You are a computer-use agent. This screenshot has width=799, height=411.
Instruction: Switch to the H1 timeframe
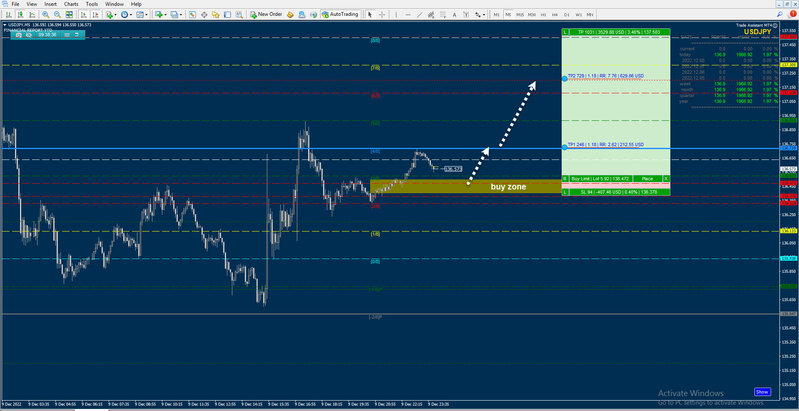pyautogui.click(x=544, y=15)
